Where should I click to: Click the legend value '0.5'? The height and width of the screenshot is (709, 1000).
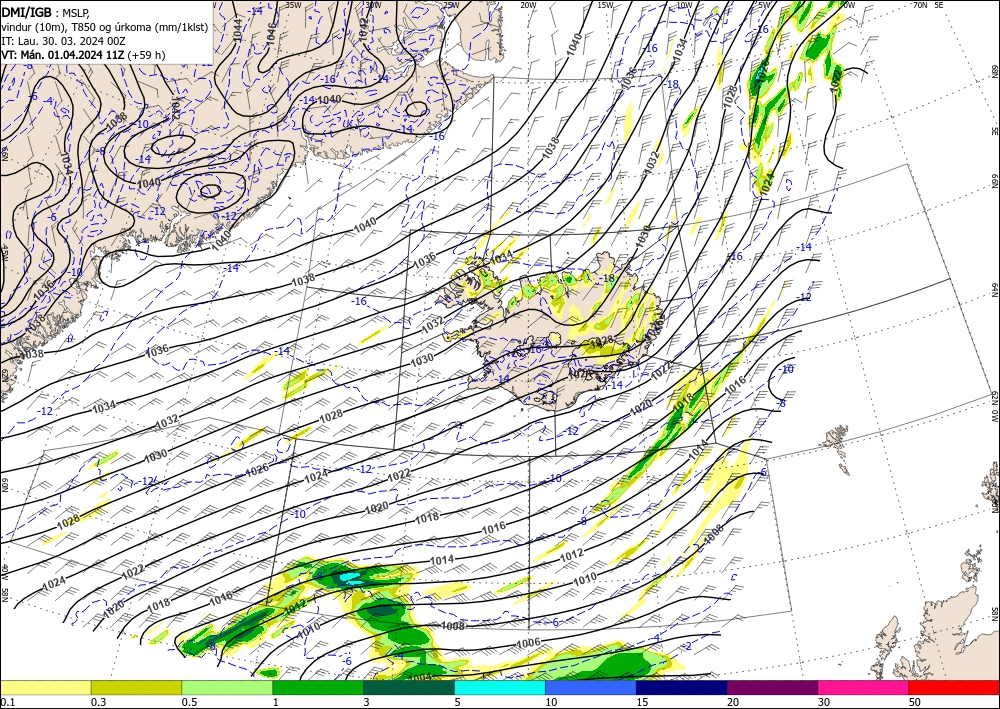[x=188, y=702]
